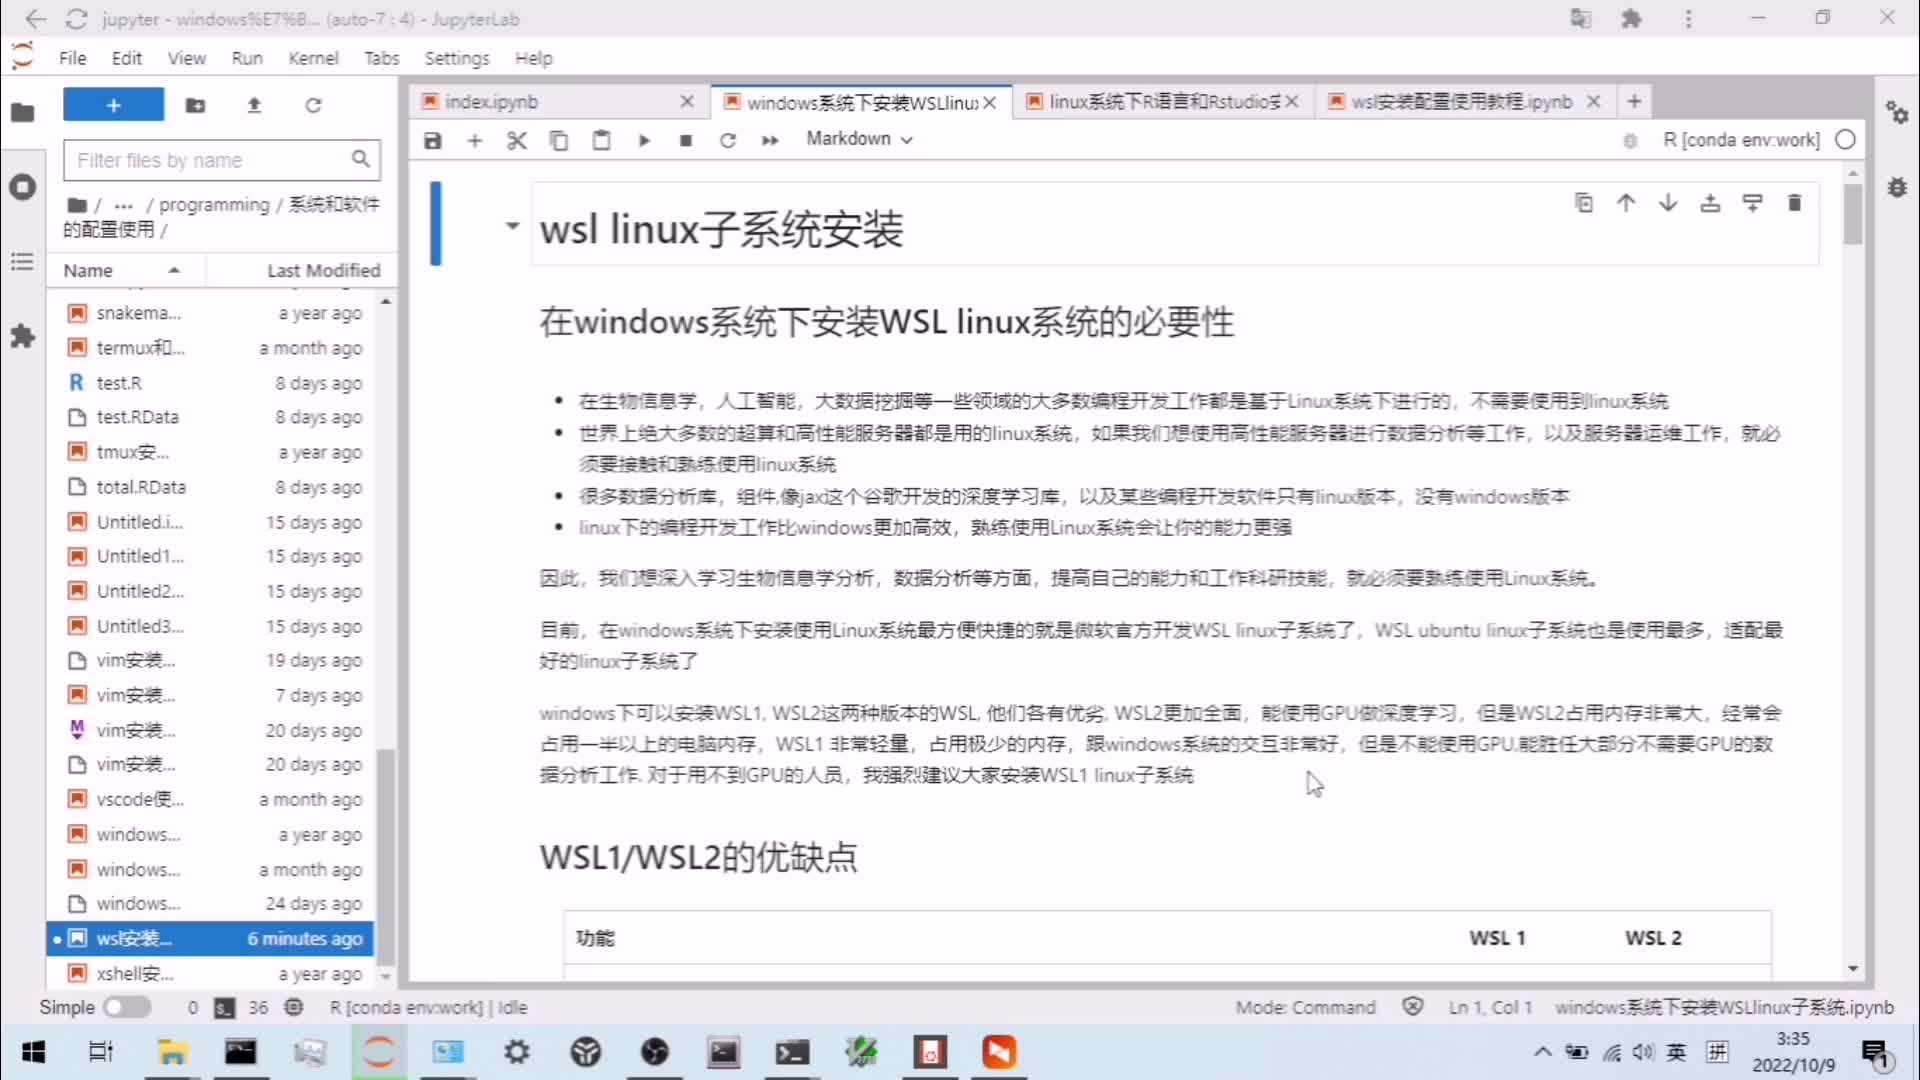Collapse the wsl linux heading section chevron

click(513, 226)
